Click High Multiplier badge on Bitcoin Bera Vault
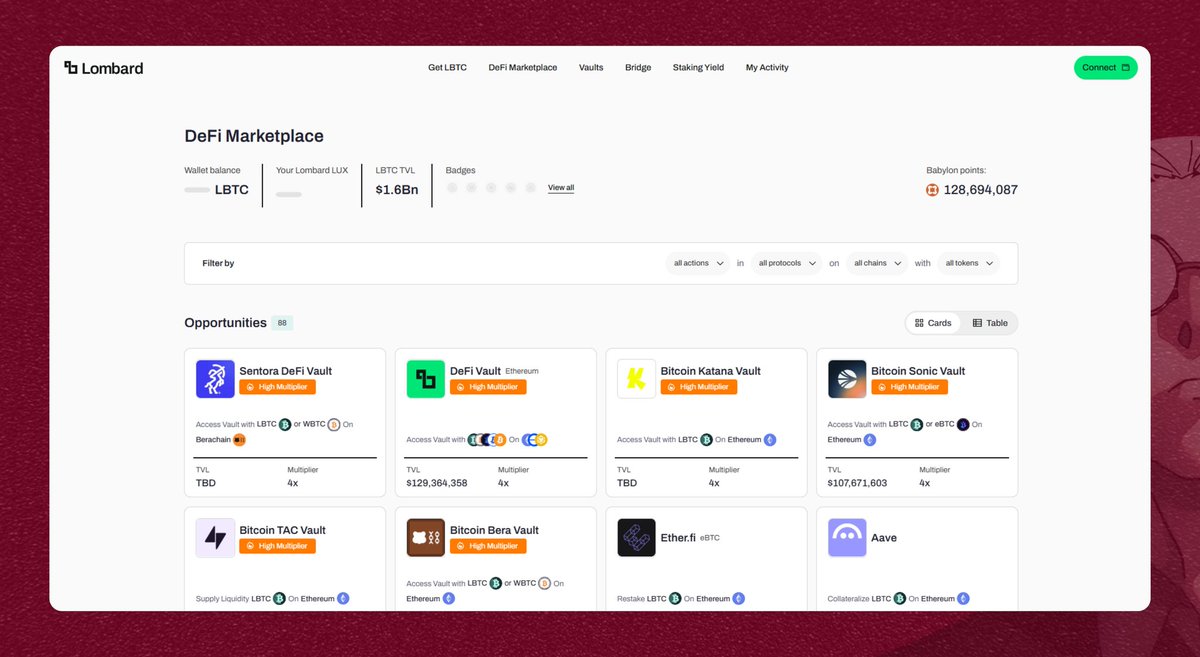1200x657 pixels. (488, 546)
